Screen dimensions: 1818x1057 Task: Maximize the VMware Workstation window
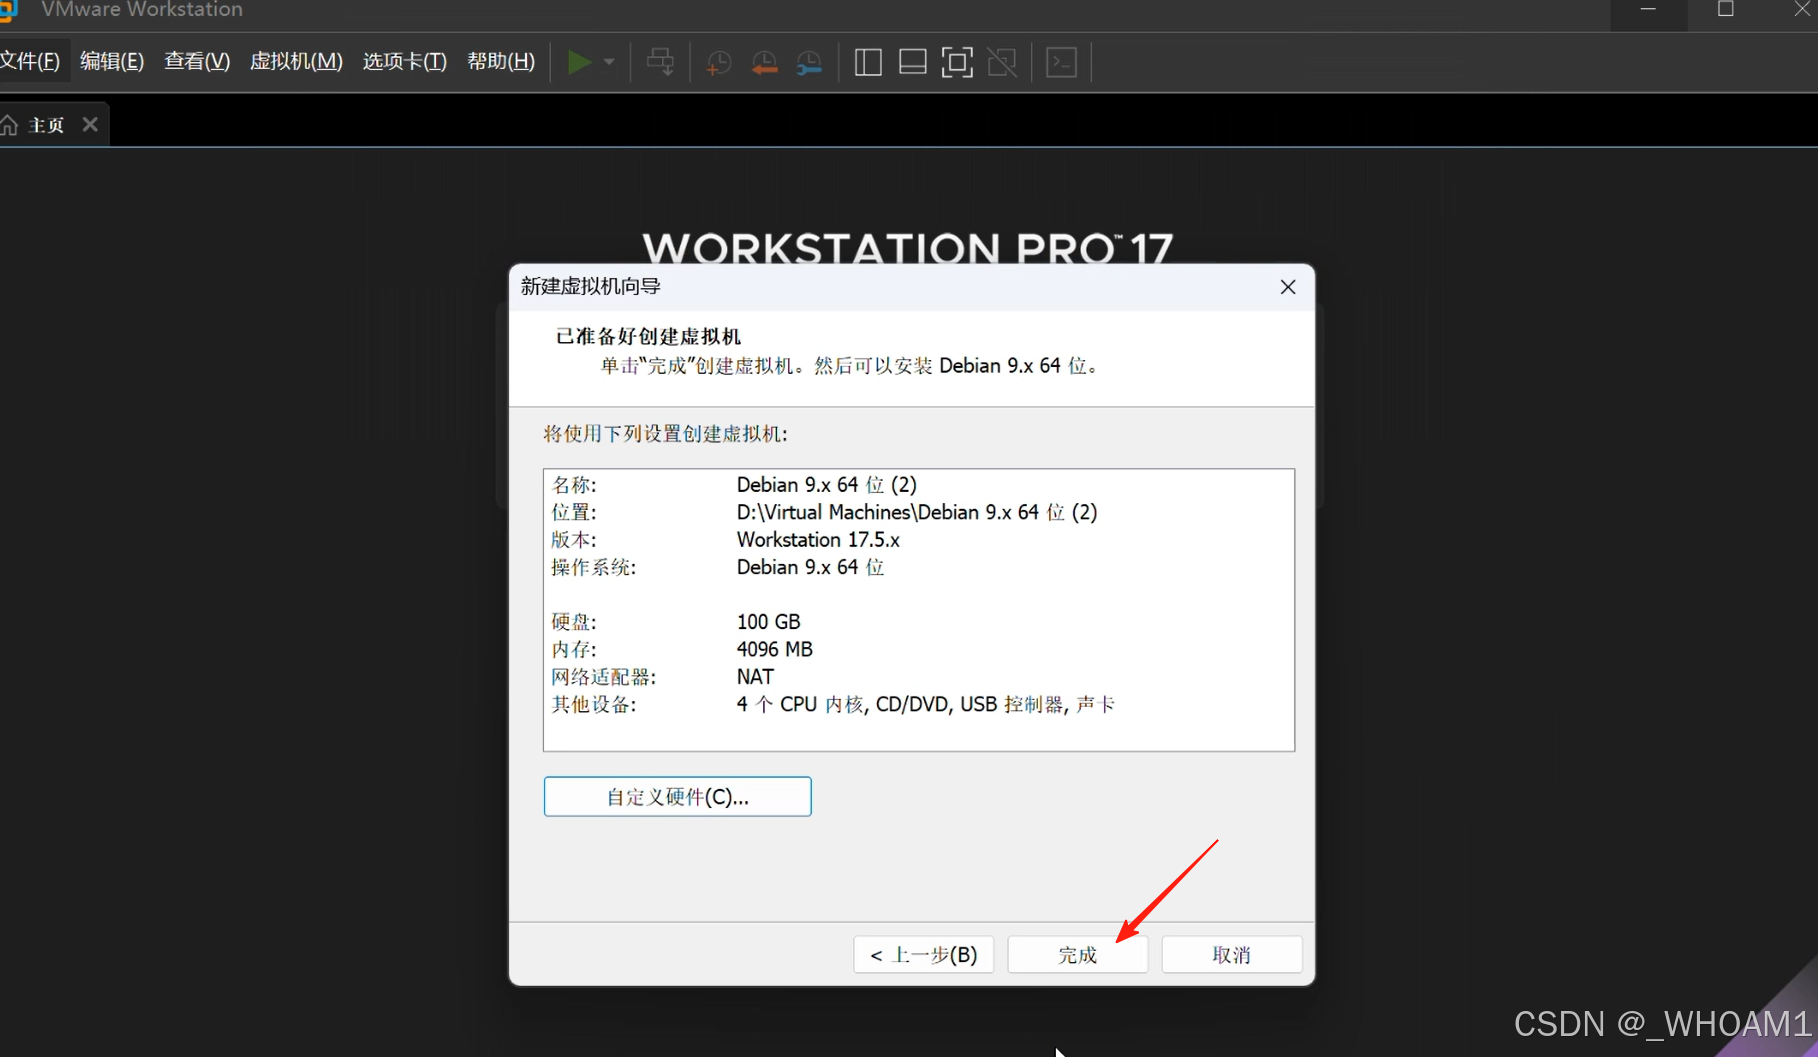tap(1726, 9)
